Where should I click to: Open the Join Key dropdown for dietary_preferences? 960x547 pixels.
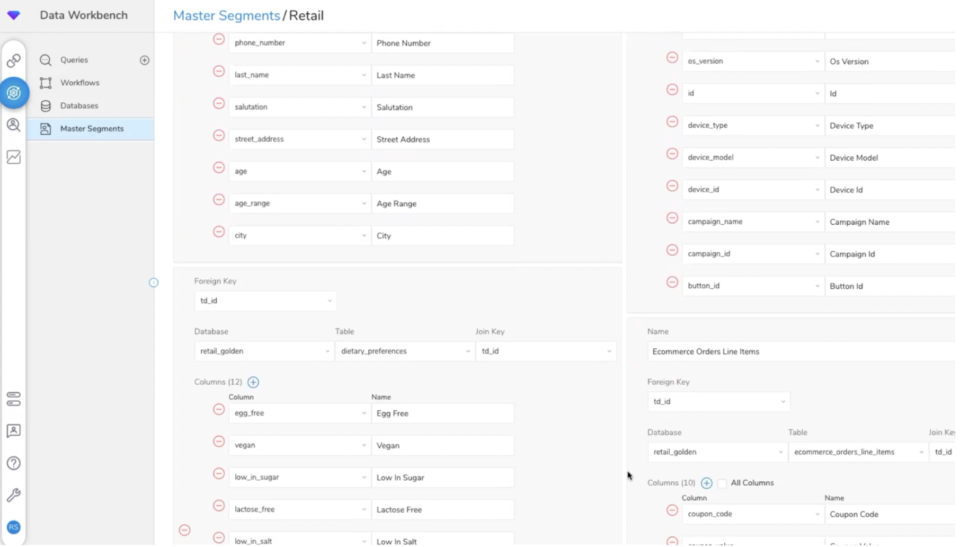tap(546, 352)
